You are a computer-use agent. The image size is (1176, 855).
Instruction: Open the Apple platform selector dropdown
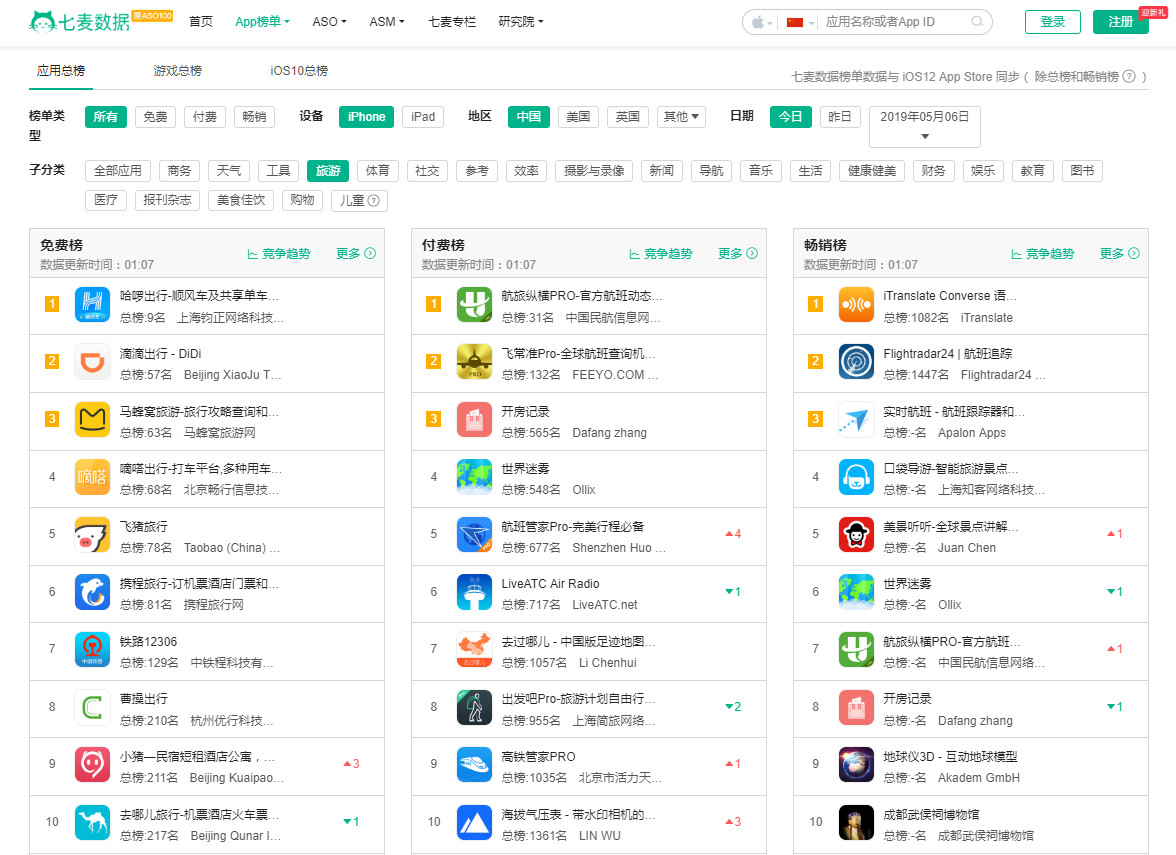[762, 22]
